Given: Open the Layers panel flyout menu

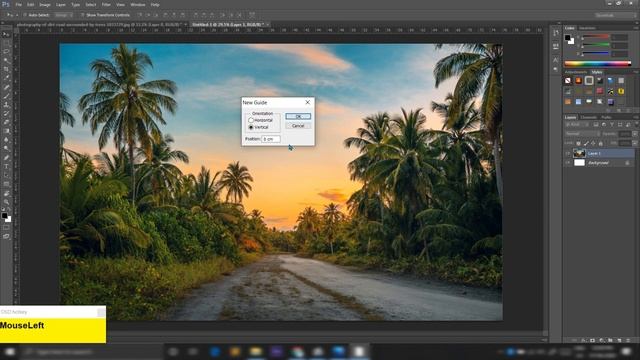Looking at the screenshot, I should coord(636,117).
